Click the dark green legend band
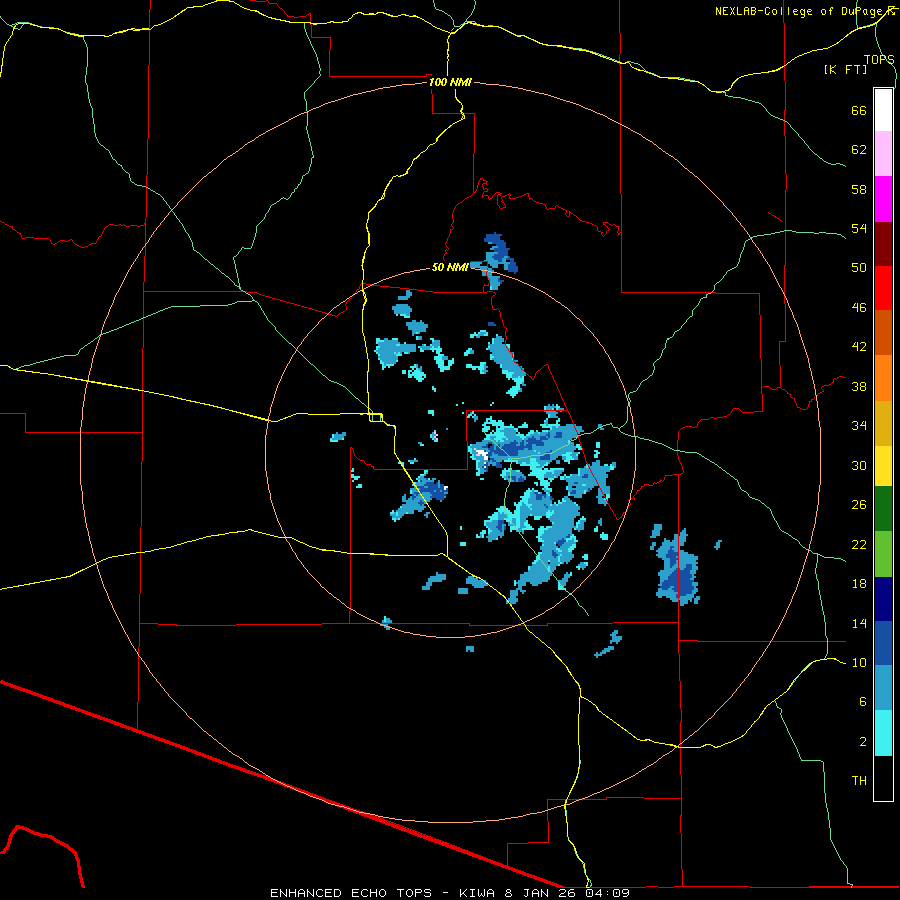 click(x=883, y=509)
